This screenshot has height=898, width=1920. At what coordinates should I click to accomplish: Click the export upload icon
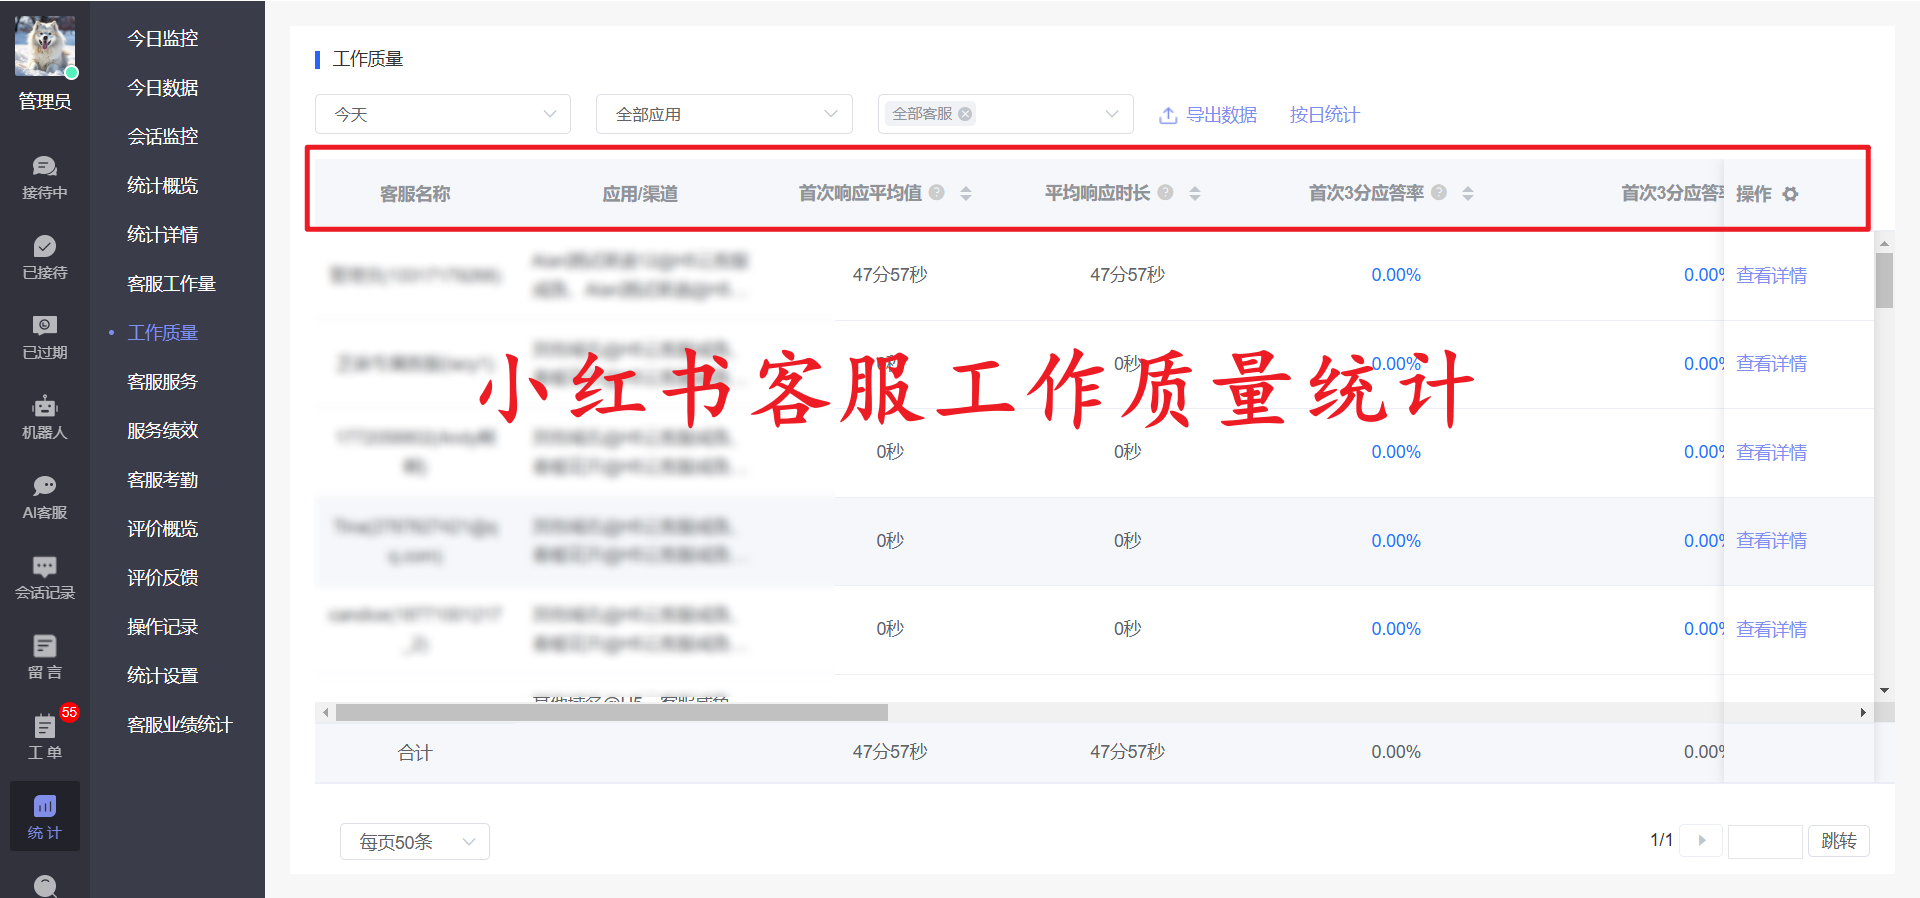[1167, 115]
